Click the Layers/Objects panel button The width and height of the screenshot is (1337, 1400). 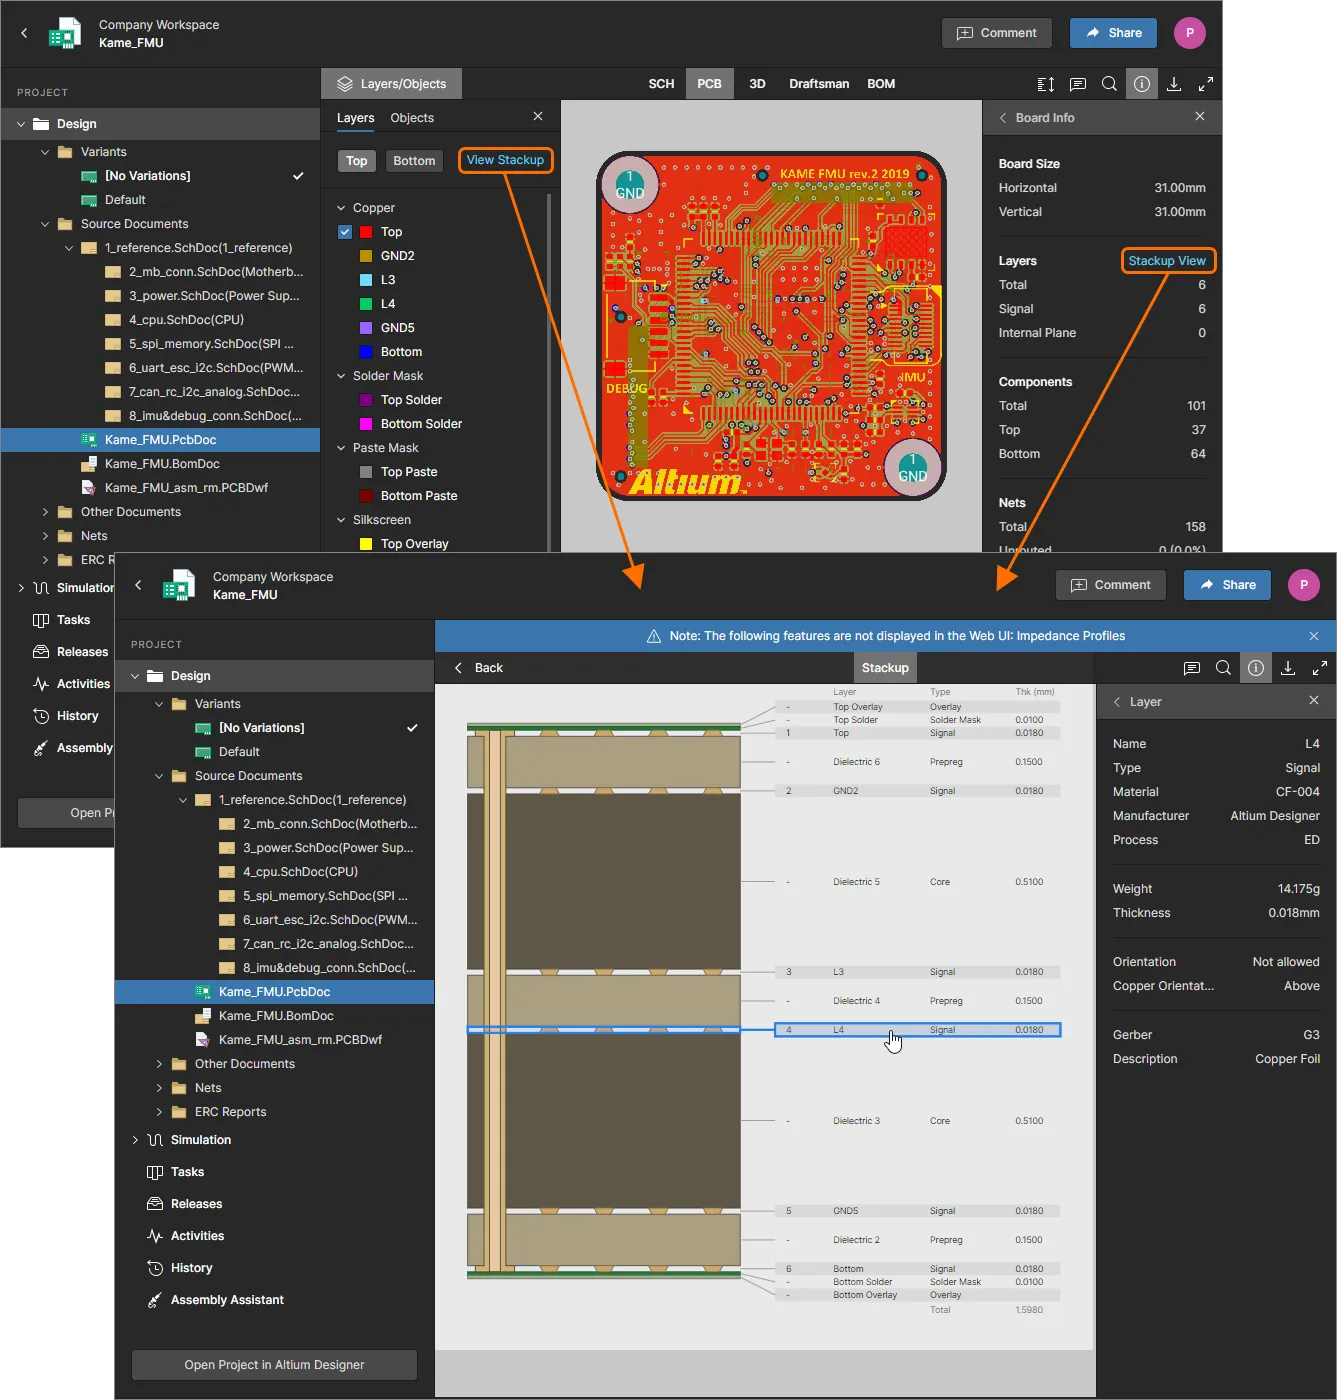[392, 84]
